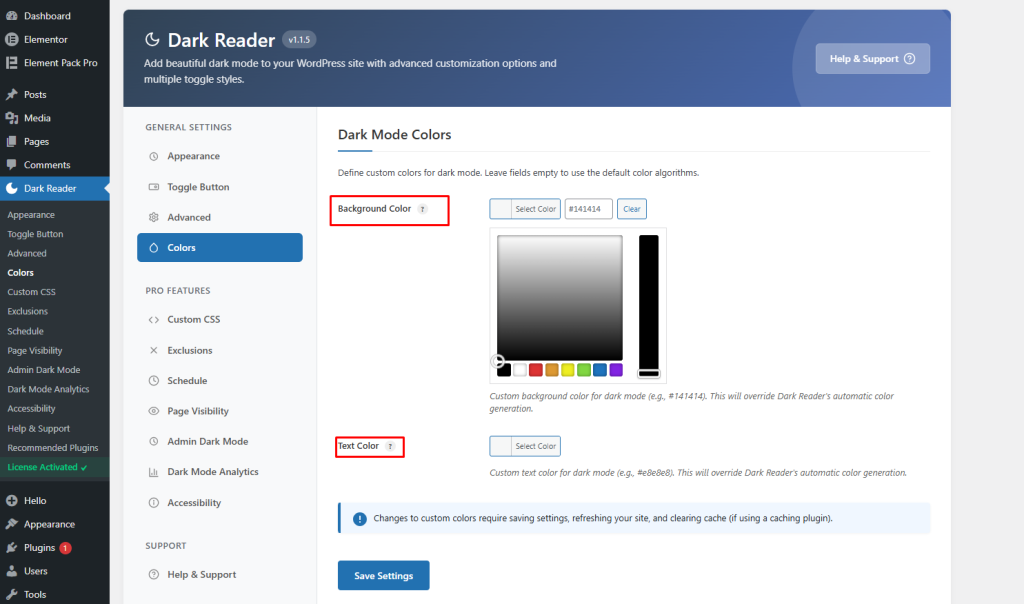Open the Accessibility settings tab
Screen dimensions: 1024x604
tap(219, 502)
